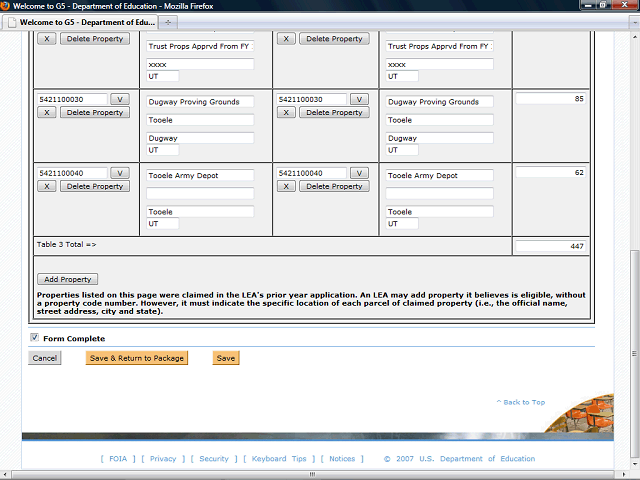Image resolution: width=640 pixels, height=480 pixels.
Task: Toggle the Form Complete checkbox
Action: [x=35, y=338]
